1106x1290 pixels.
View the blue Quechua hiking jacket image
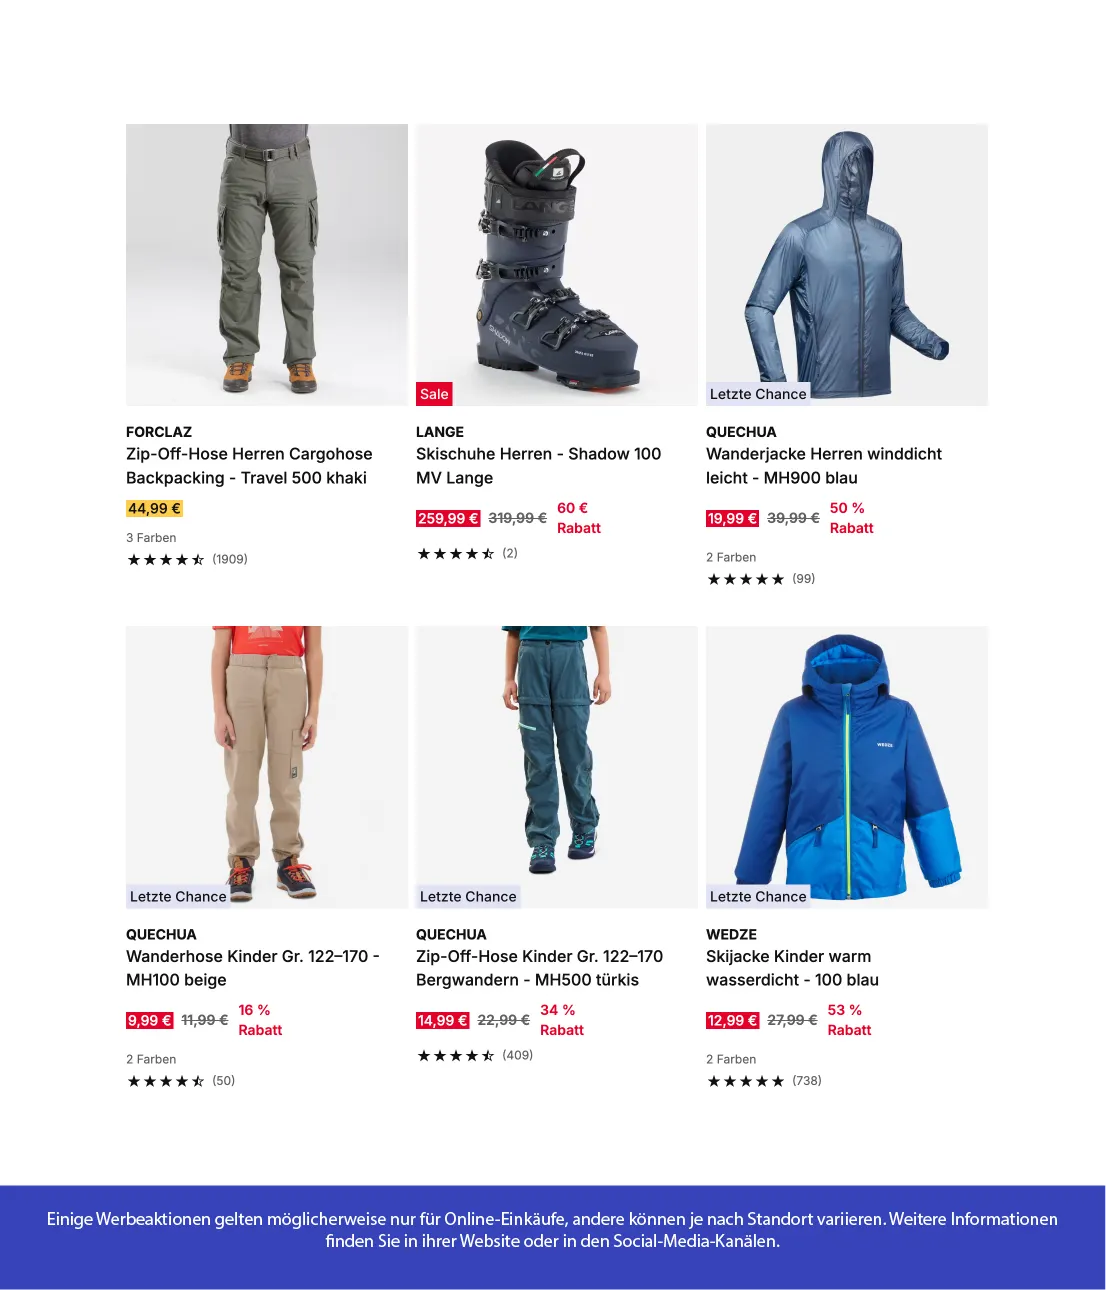[847, 265]
